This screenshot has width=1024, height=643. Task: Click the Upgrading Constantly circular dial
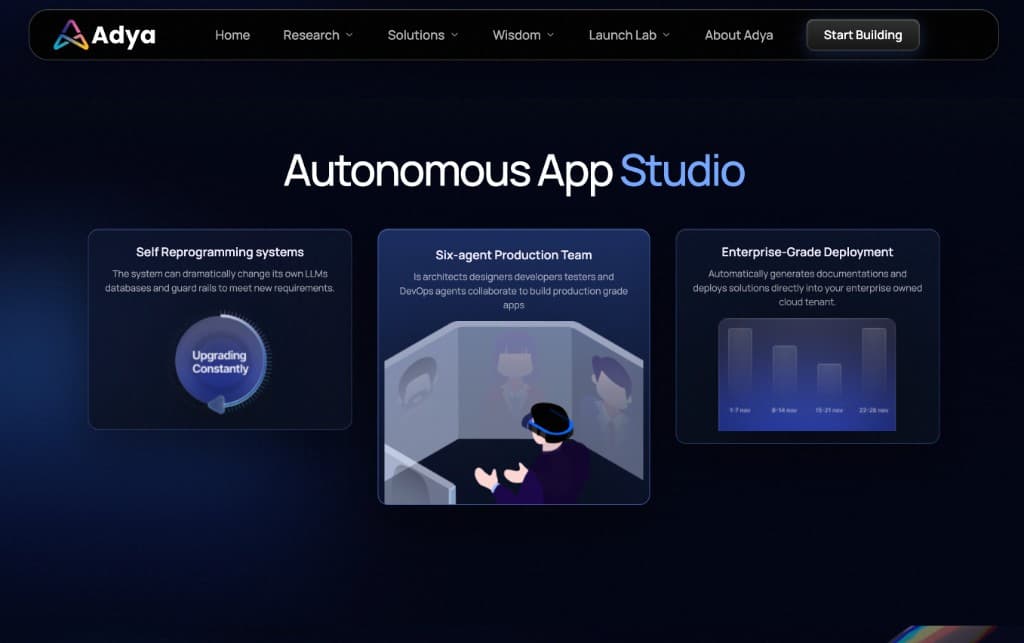point(222,362)
